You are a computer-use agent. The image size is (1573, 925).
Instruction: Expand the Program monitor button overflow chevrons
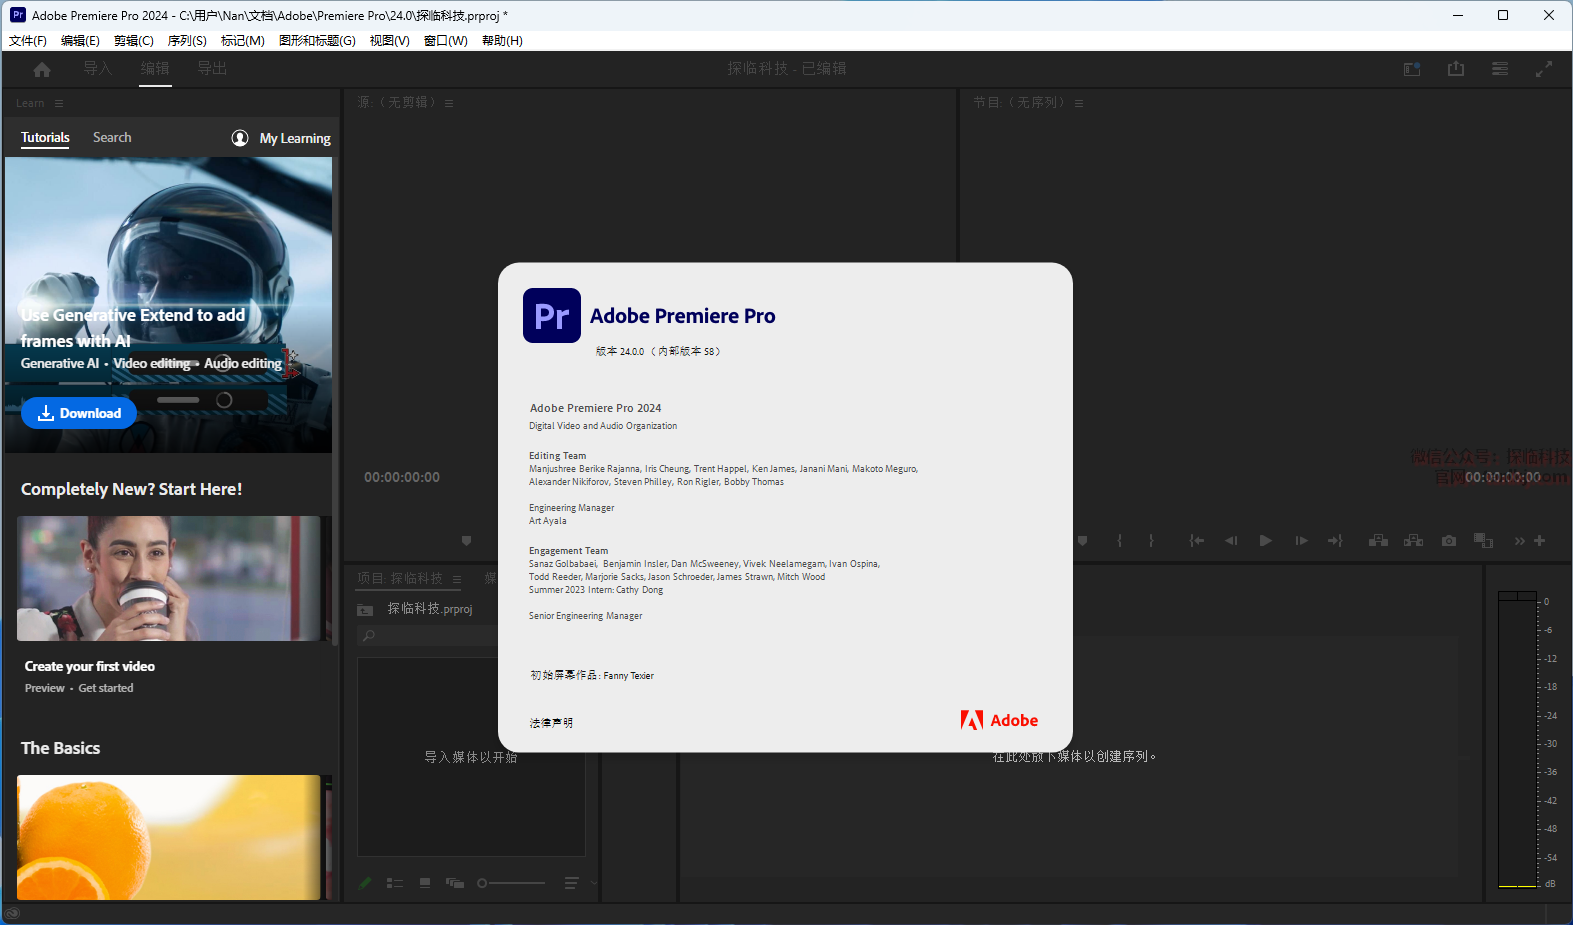[x=1519, y=541]
